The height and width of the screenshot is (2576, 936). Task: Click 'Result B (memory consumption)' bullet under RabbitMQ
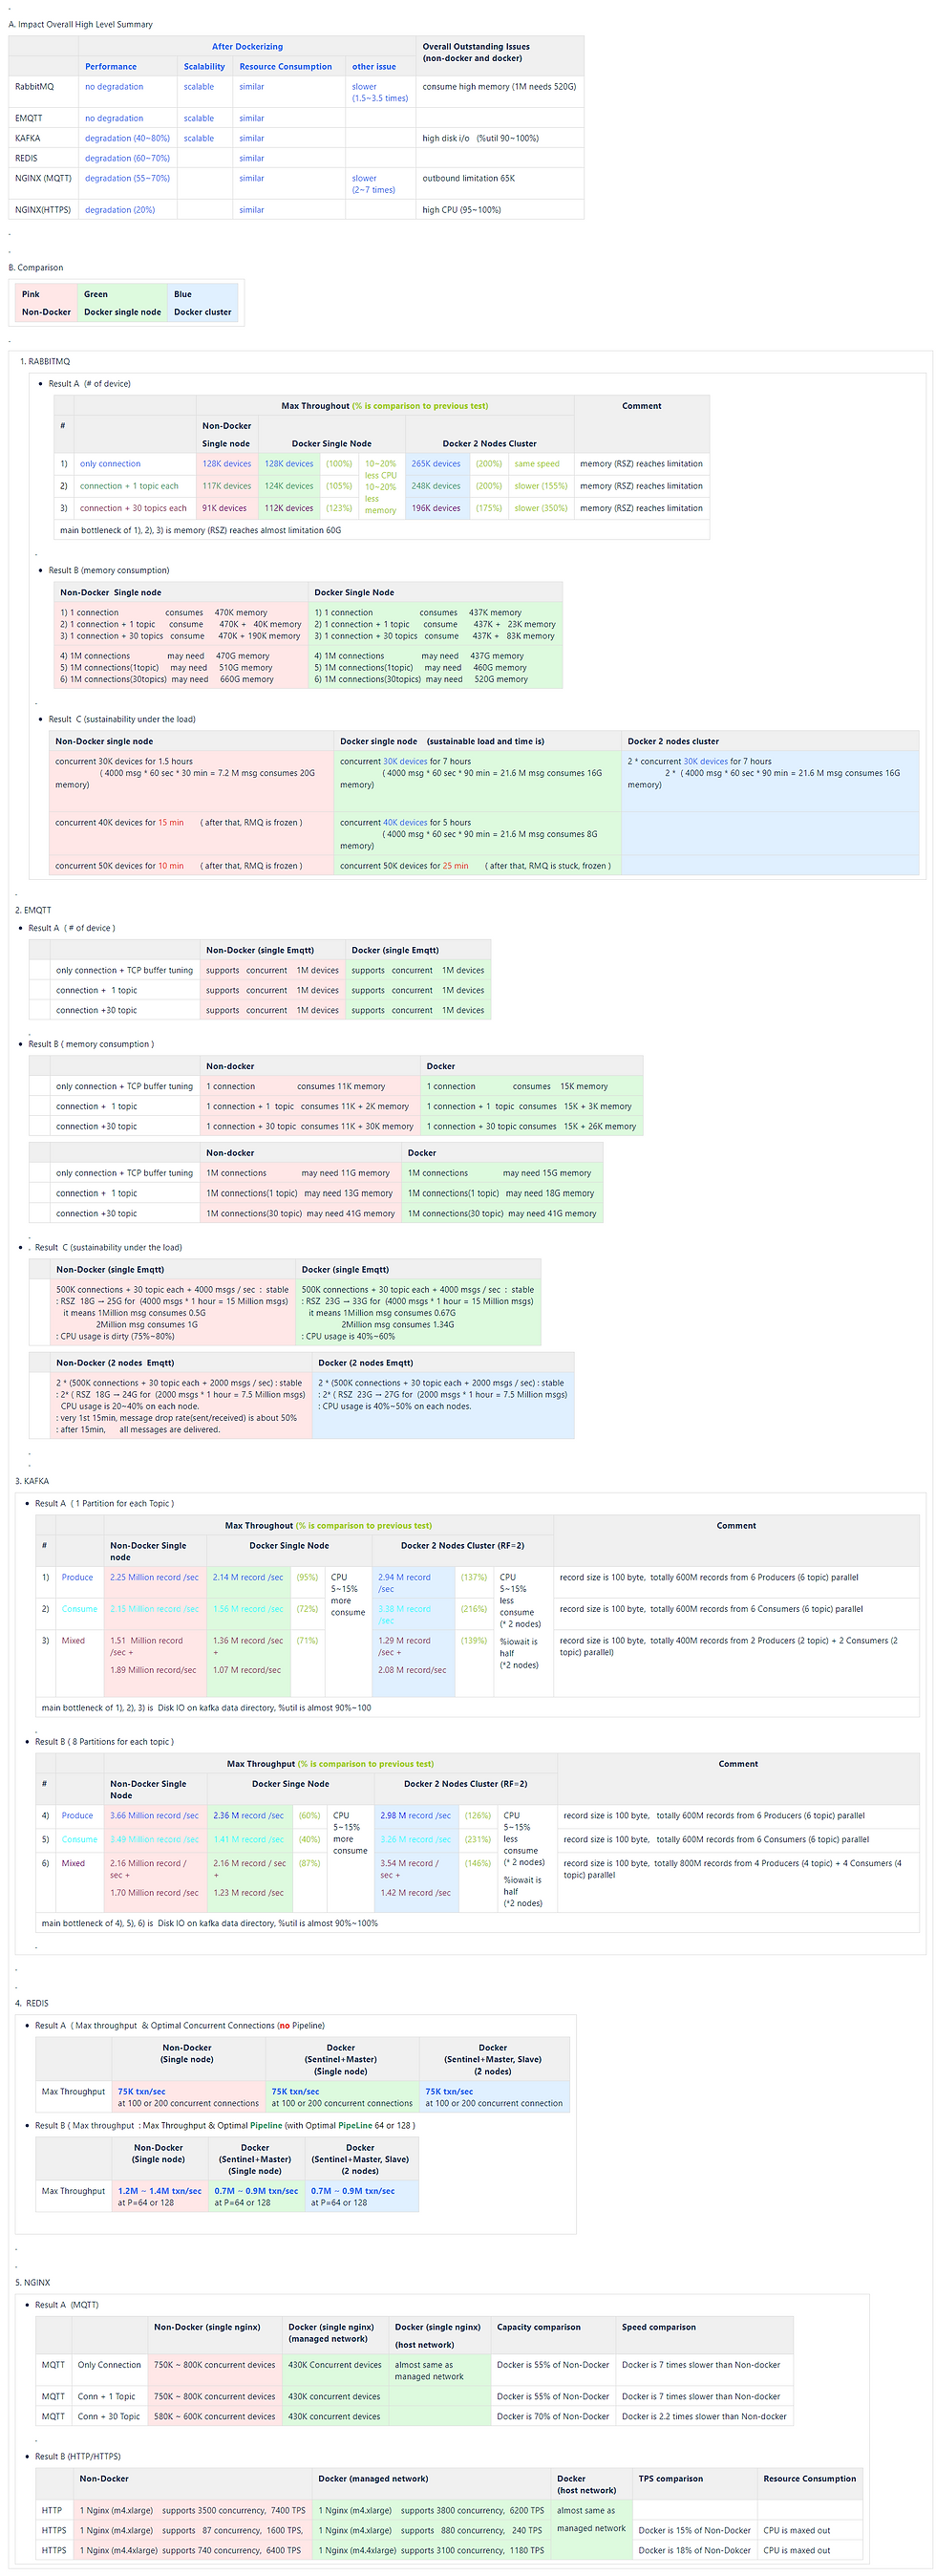pyautogui.click(x=109, y=570)
